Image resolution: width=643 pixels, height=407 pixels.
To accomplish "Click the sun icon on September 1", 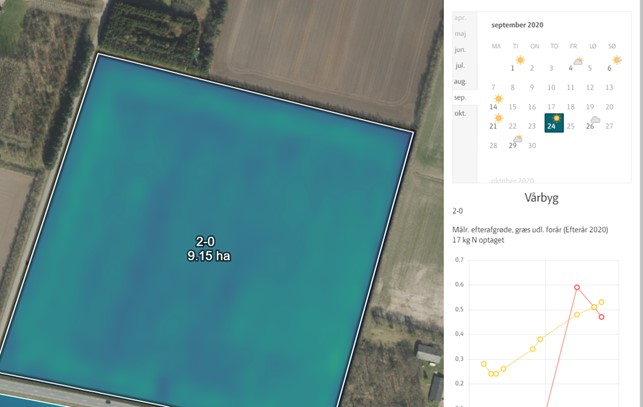I will (514, 61).
